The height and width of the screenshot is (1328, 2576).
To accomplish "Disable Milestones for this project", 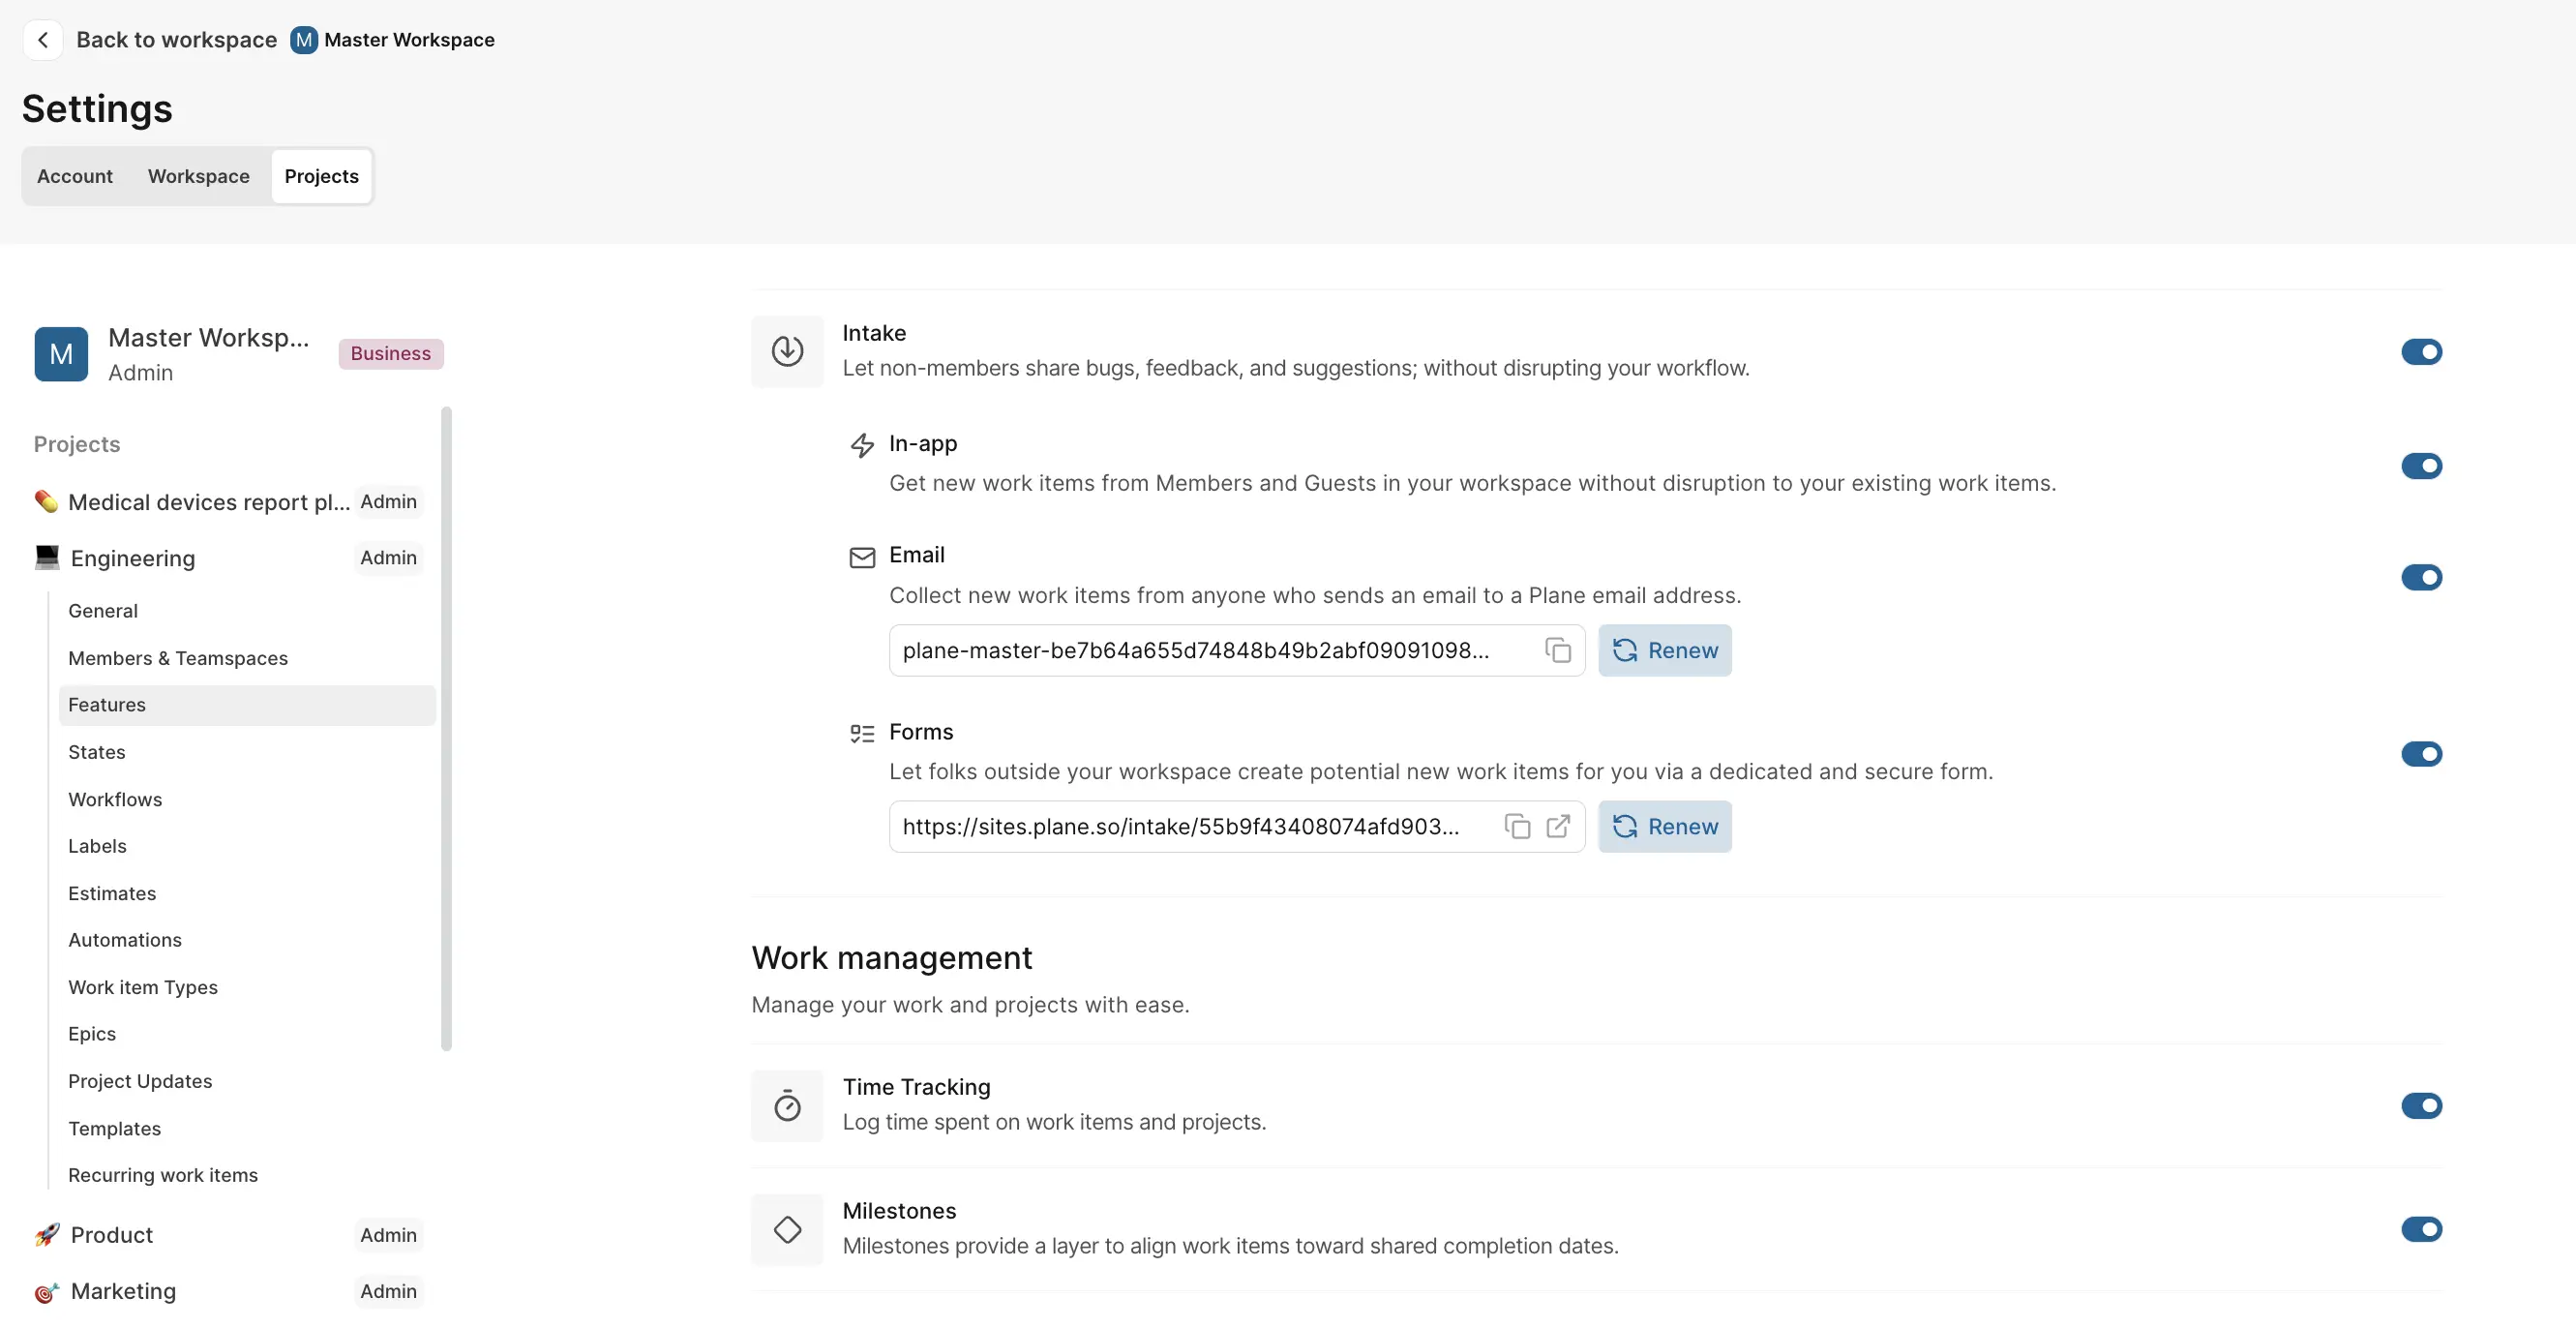I will [2422, 1229].
